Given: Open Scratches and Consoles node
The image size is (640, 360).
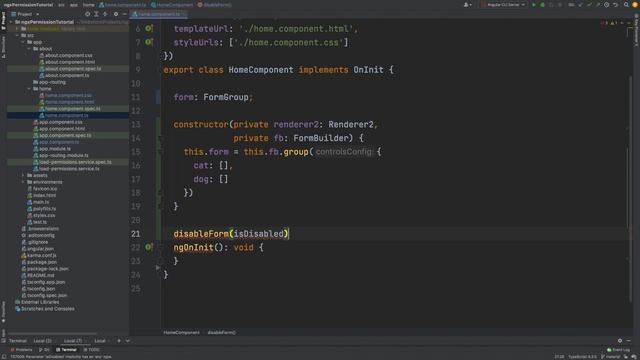Looking at the screenshot, I should [x=44, y=309].
